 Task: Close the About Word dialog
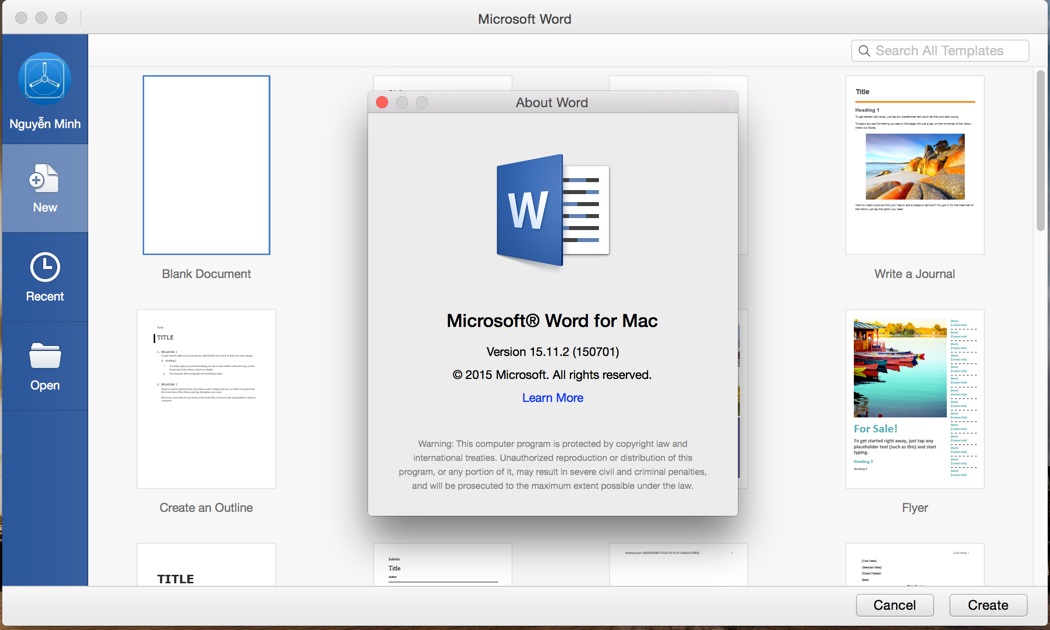click(382, 102)
